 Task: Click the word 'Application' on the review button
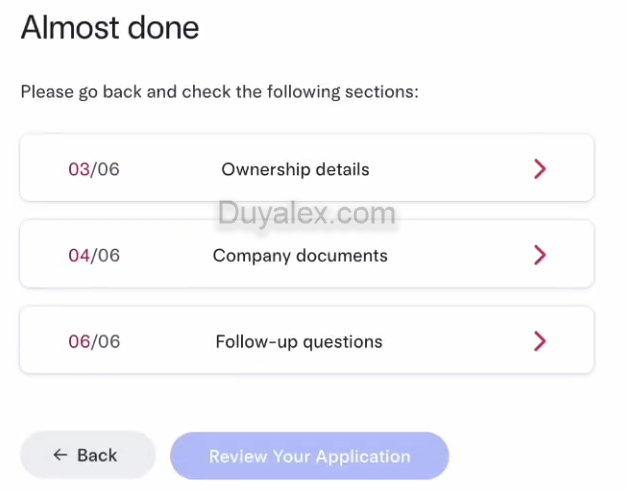[363, 456]
